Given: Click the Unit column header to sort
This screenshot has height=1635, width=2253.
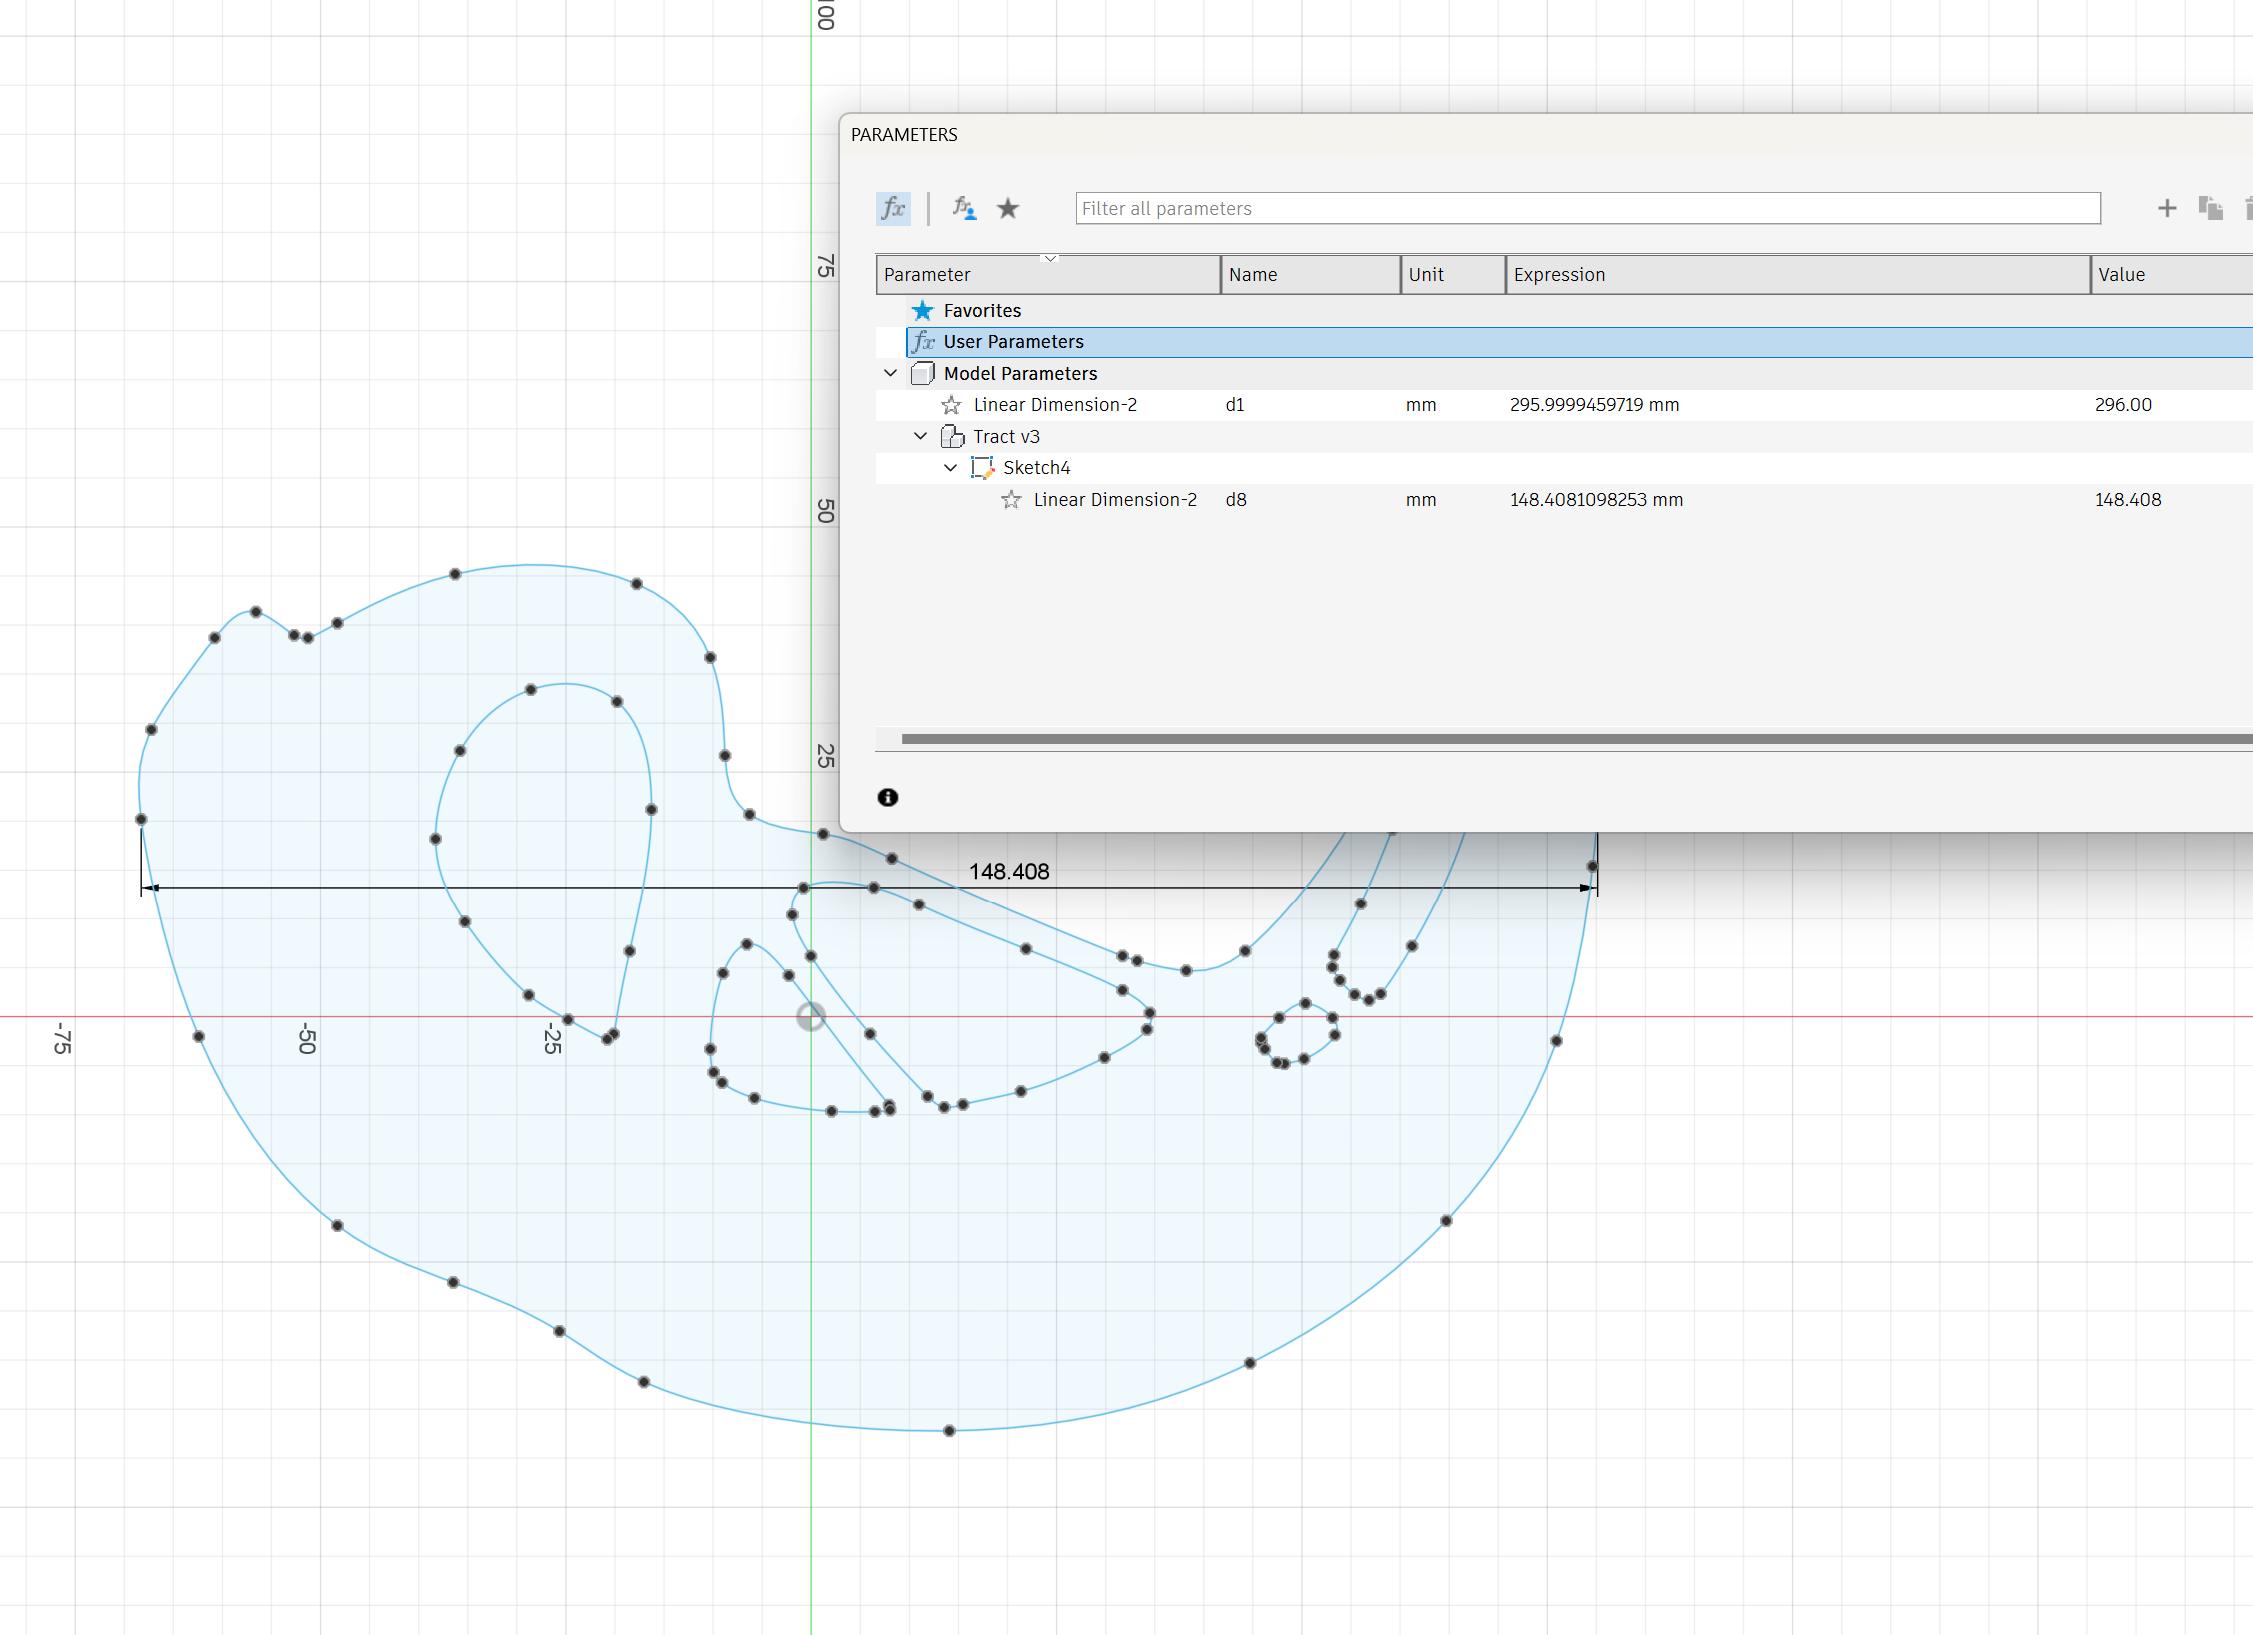Looking at the screenshot, I should click(x=1448, y=273).
